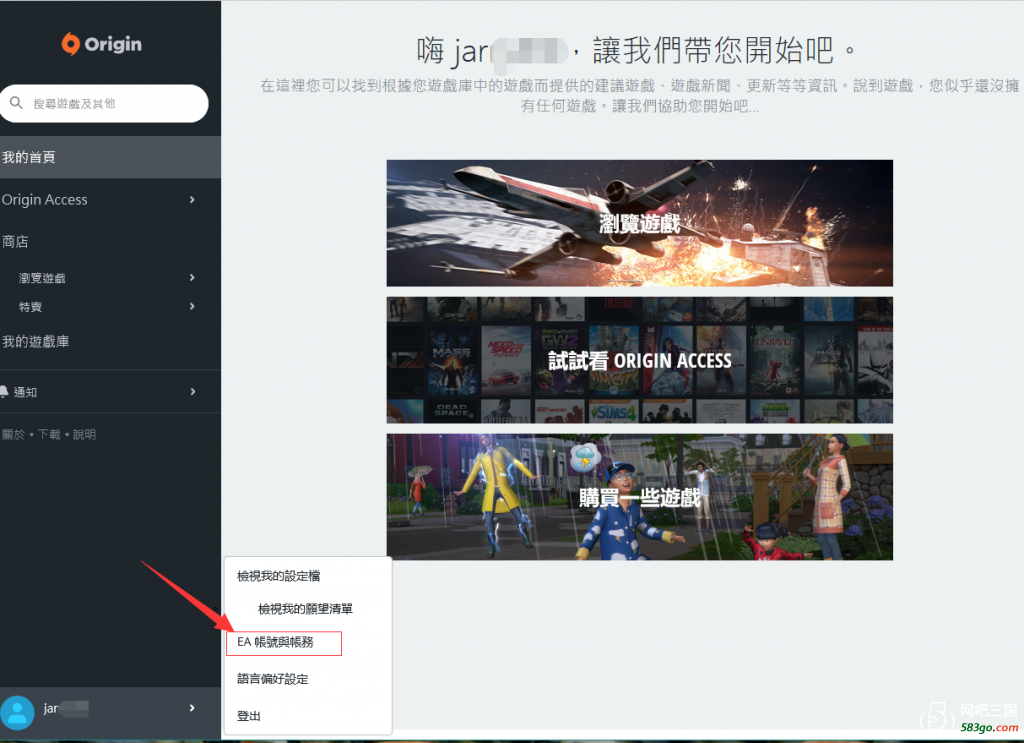Click the 下載 link
This screenshot has height=743, width=1024.
coord(49,435)
